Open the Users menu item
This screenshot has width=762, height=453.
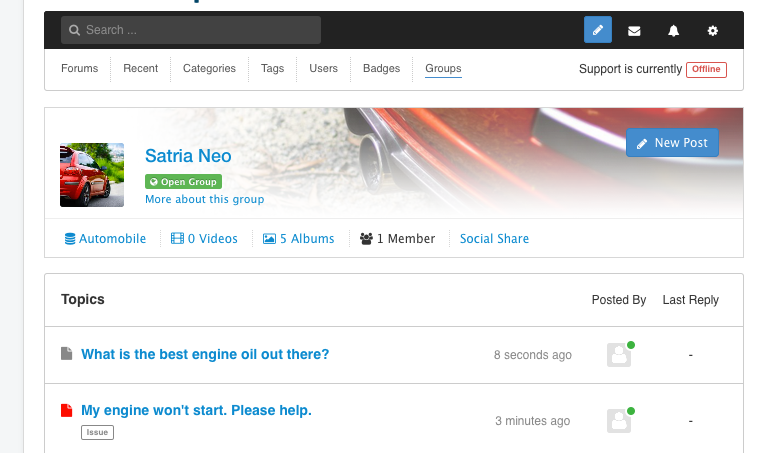(323, 69)
